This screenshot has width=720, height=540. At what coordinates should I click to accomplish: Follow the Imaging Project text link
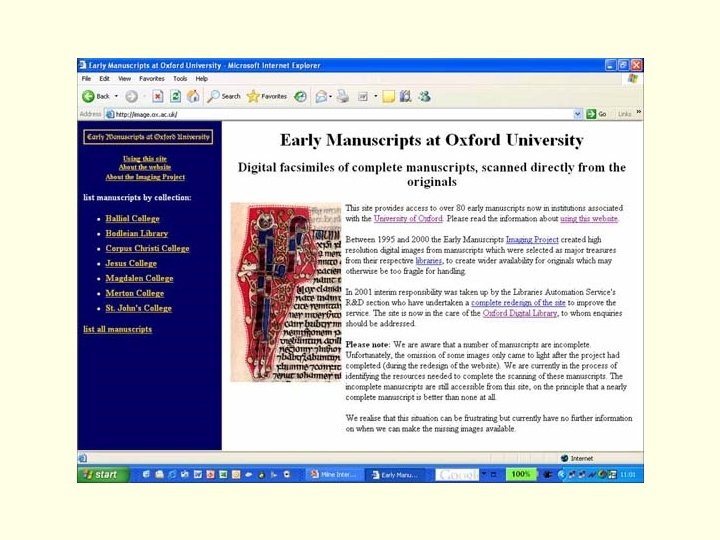[x=532, y=240]
